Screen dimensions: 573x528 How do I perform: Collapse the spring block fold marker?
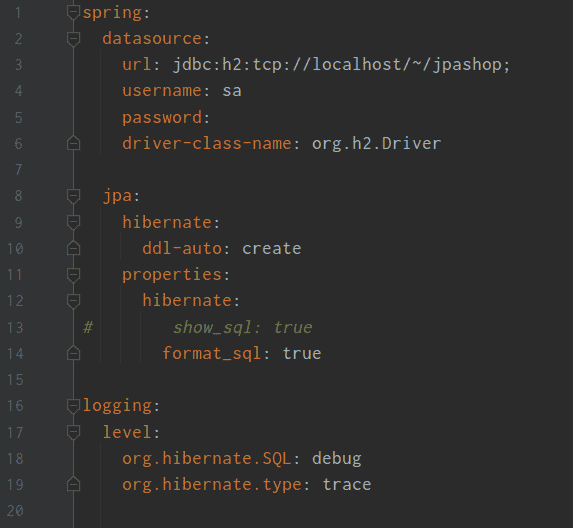[73, 13]
